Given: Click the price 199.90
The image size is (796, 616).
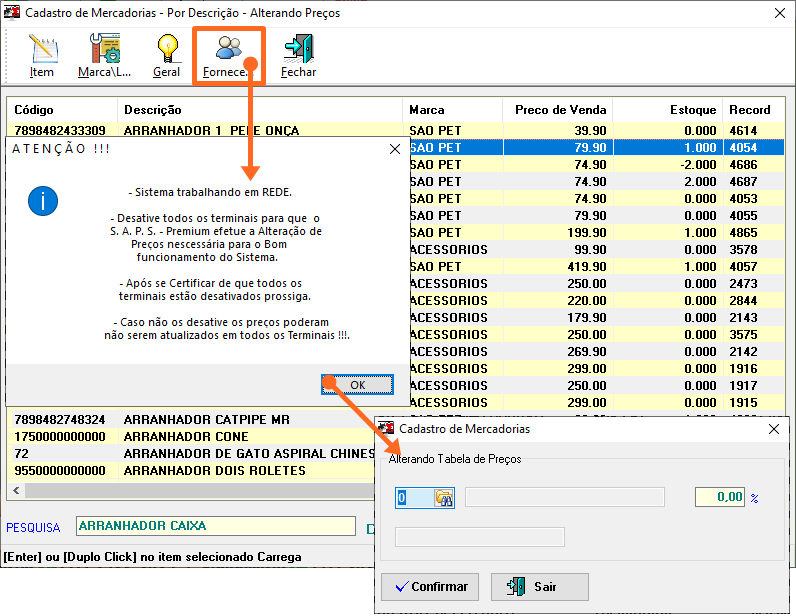Looking at the screenshot, I should (587, 233).
